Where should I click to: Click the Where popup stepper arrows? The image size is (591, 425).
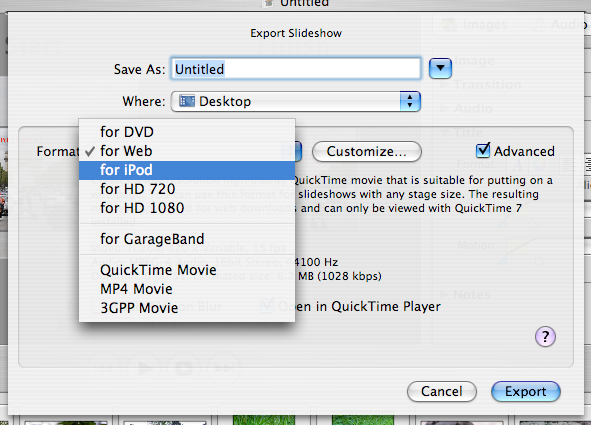pyautogui.click(x=410, y=101)
